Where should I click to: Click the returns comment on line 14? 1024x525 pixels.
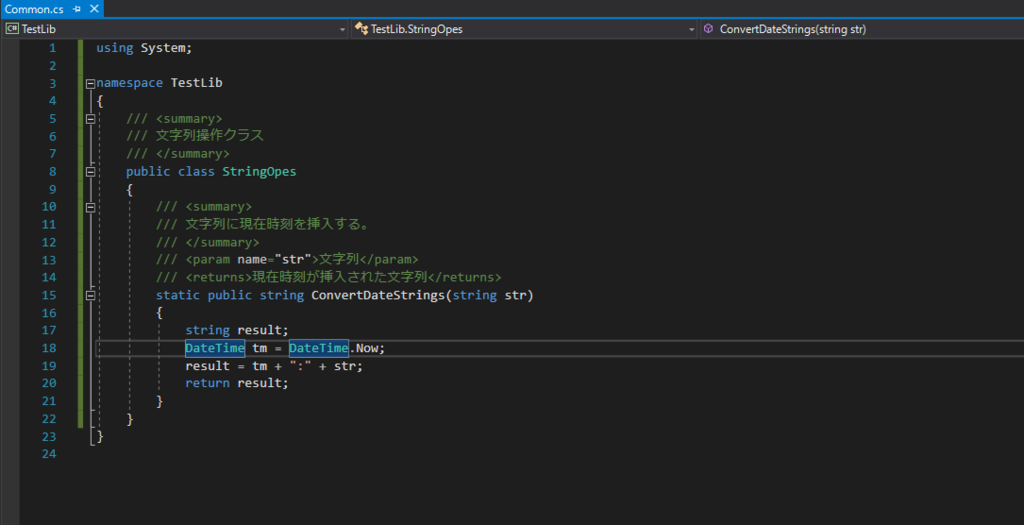tap(328, 278)
